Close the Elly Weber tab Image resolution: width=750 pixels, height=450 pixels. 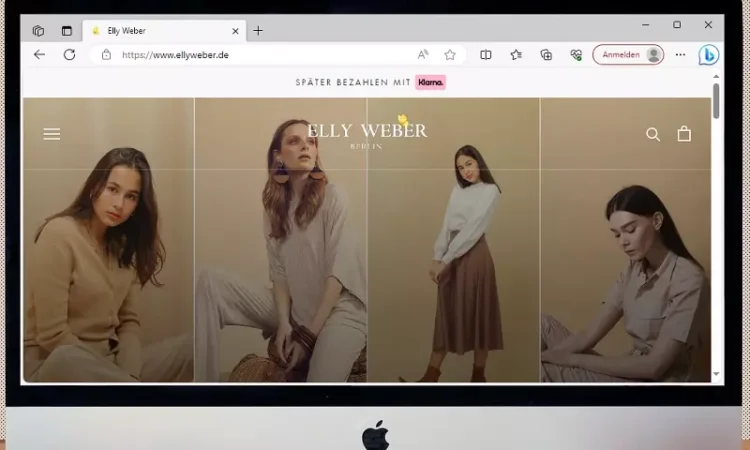coord(235,31)
